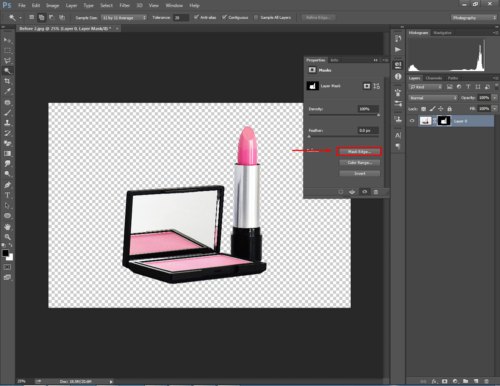500x386 pixels.
Task: Select the Spot Healing Brush tool
Action: tap(7, 102)
